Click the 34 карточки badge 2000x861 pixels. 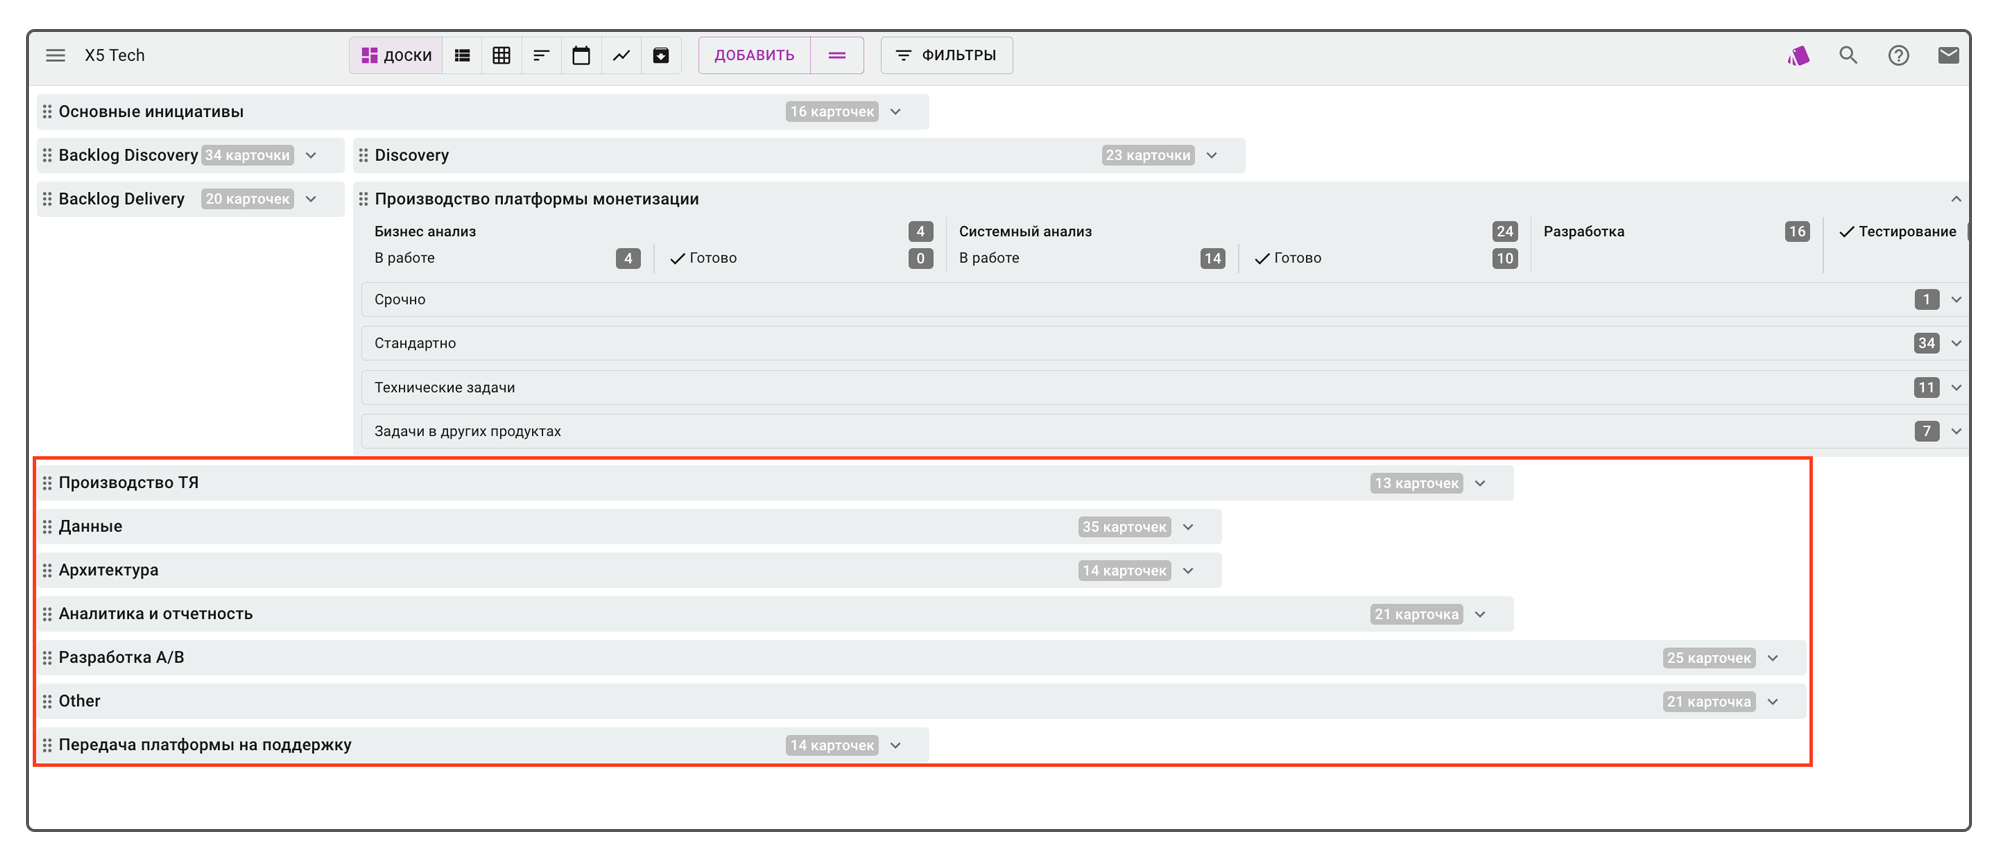point(248,156)
